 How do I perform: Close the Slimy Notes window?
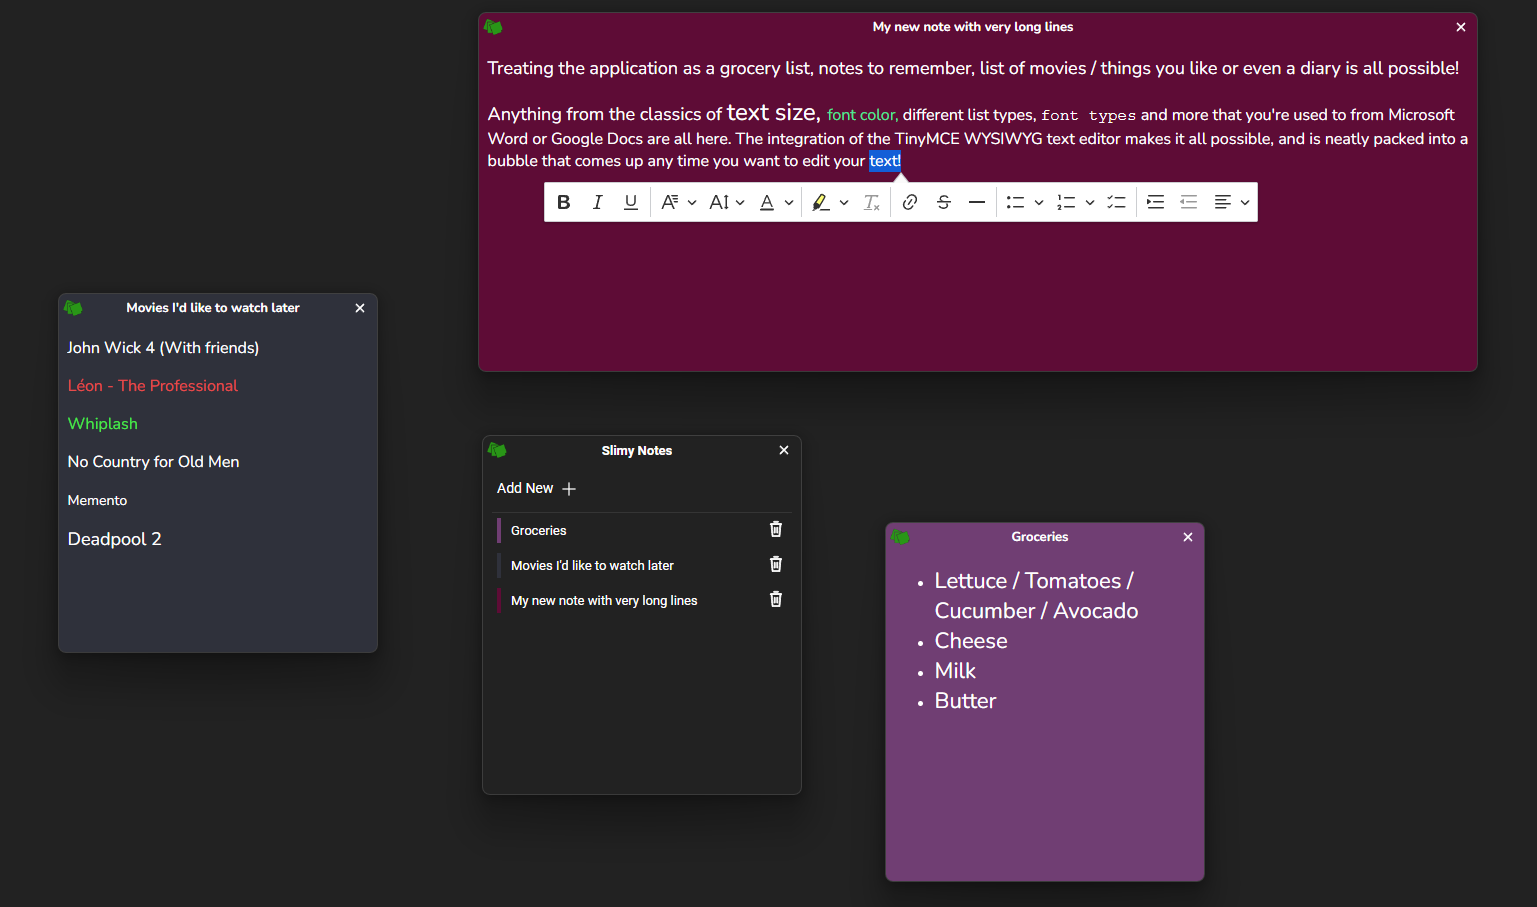click(784, 450)
